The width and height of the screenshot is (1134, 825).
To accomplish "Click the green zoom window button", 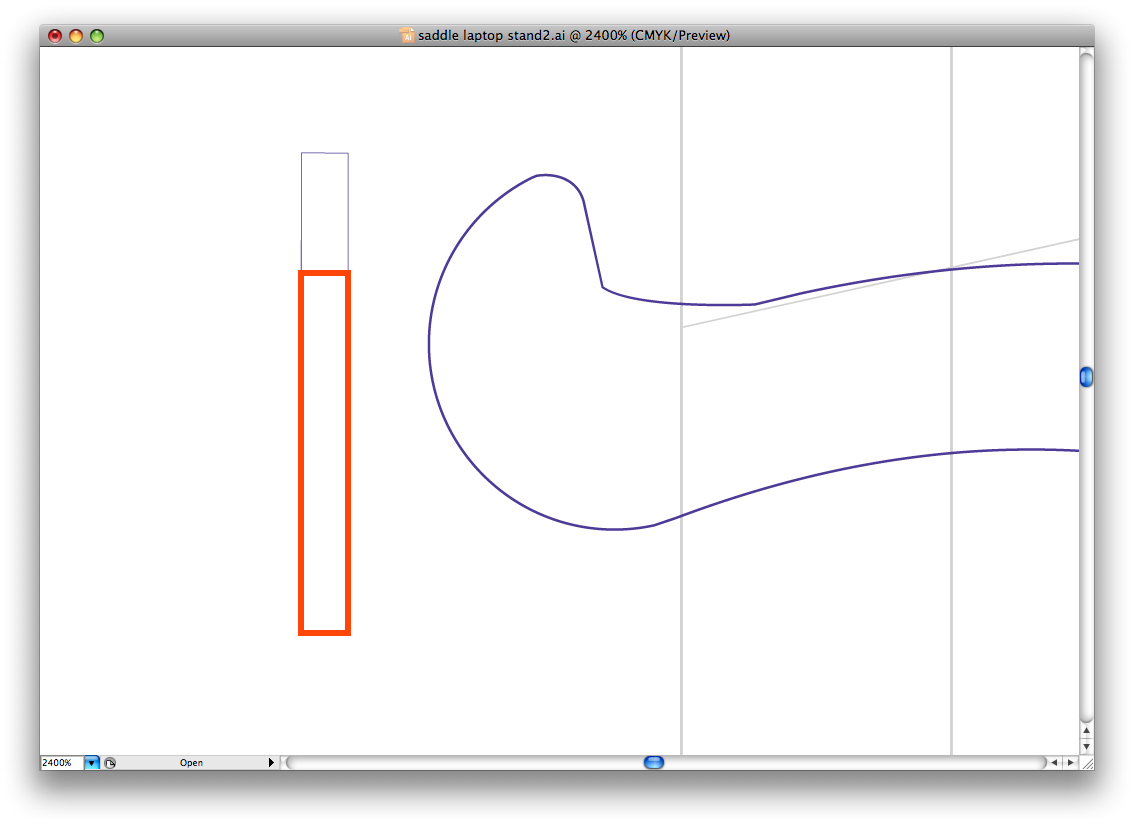I will pyautogui.click(x=97, y=35).
